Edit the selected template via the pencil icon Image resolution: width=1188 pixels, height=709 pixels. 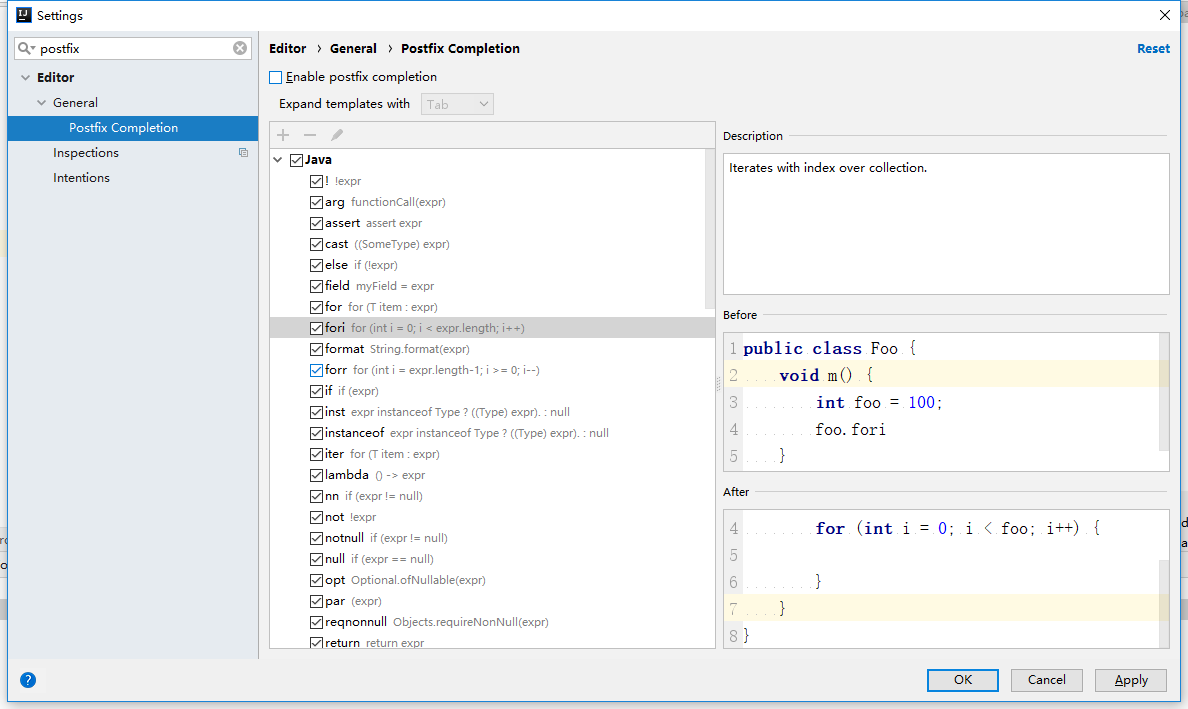click(x=336, y=134)
